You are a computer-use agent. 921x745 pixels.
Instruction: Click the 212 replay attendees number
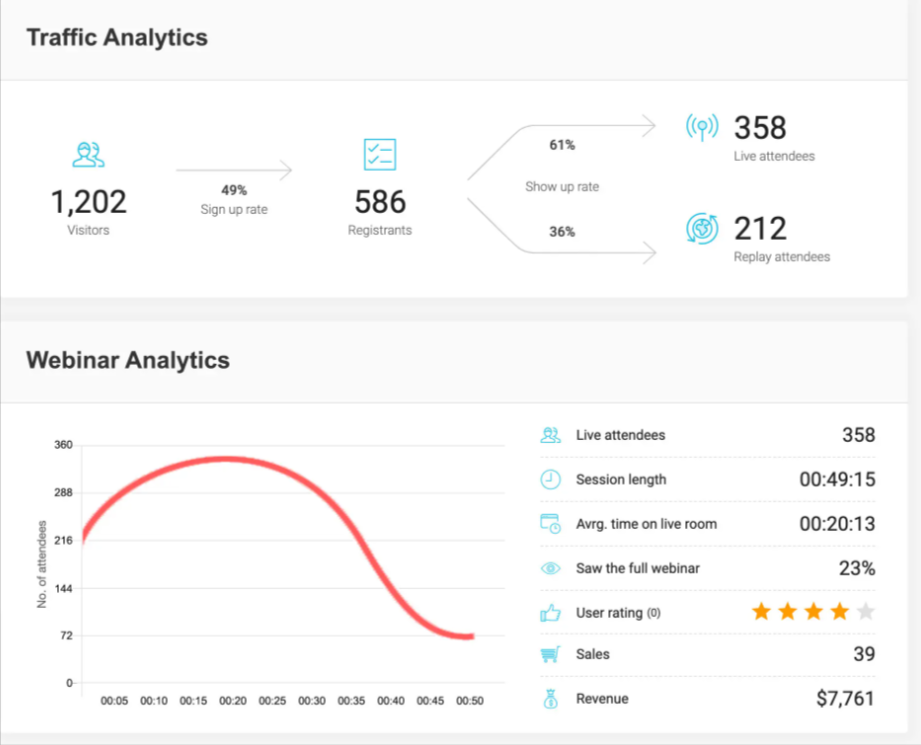tap(760, 229)
